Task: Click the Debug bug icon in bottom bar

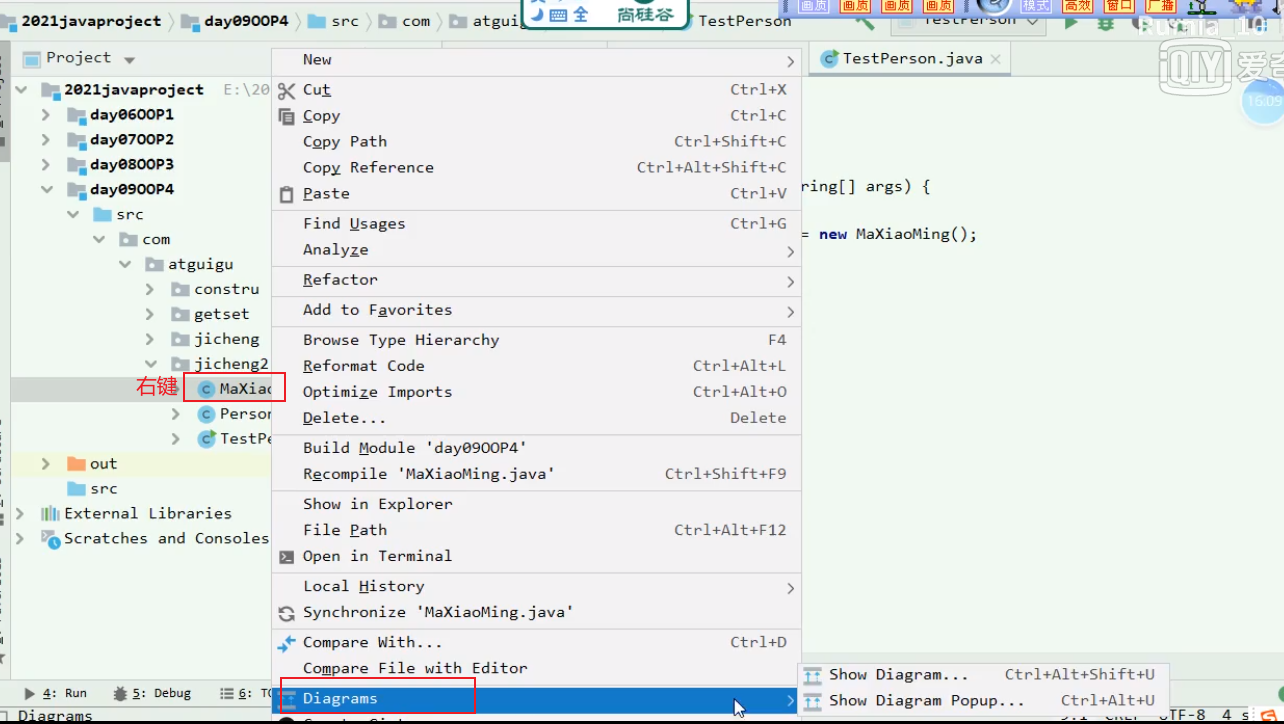Action: [x=120, y=693]
